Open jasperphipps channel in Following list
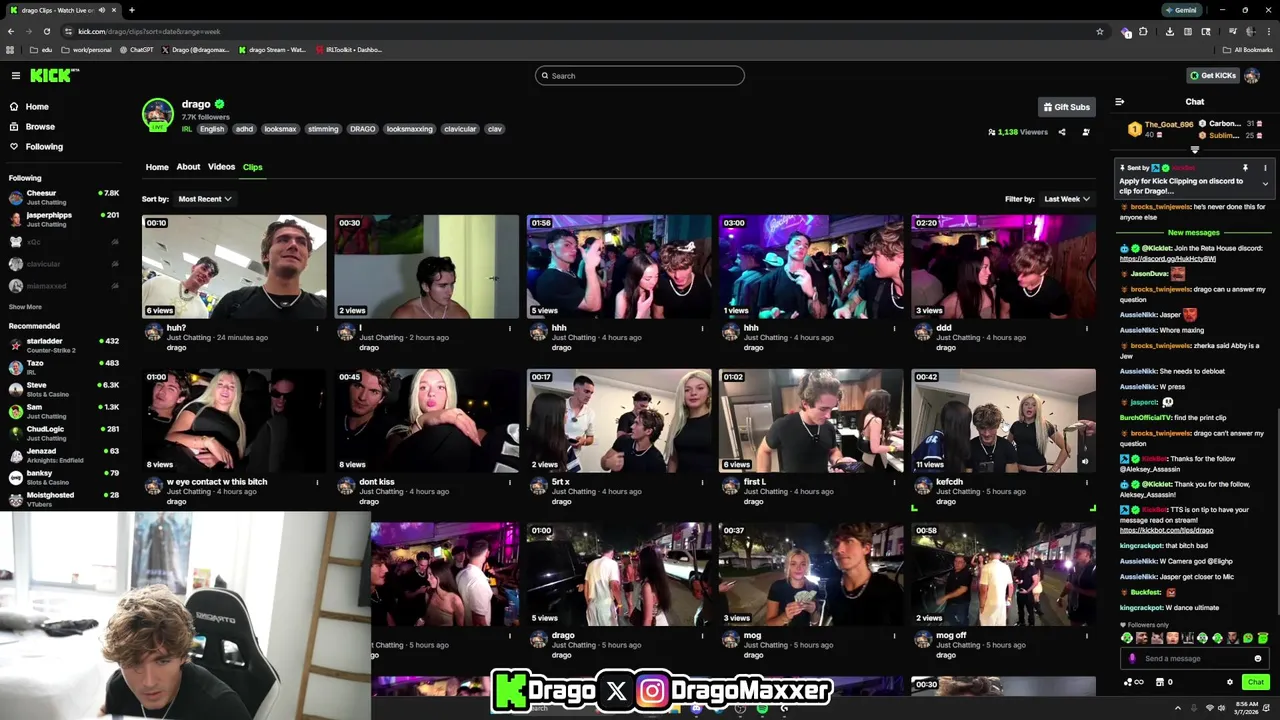This screenshot has height=720, width=1280. [x=63, y=219]
